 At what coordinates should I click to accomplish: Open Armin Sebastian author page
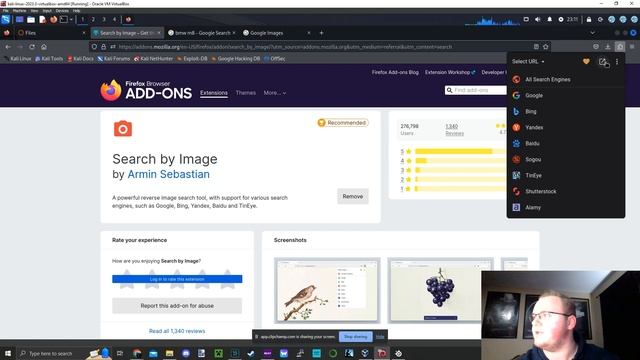coord(169,174)
